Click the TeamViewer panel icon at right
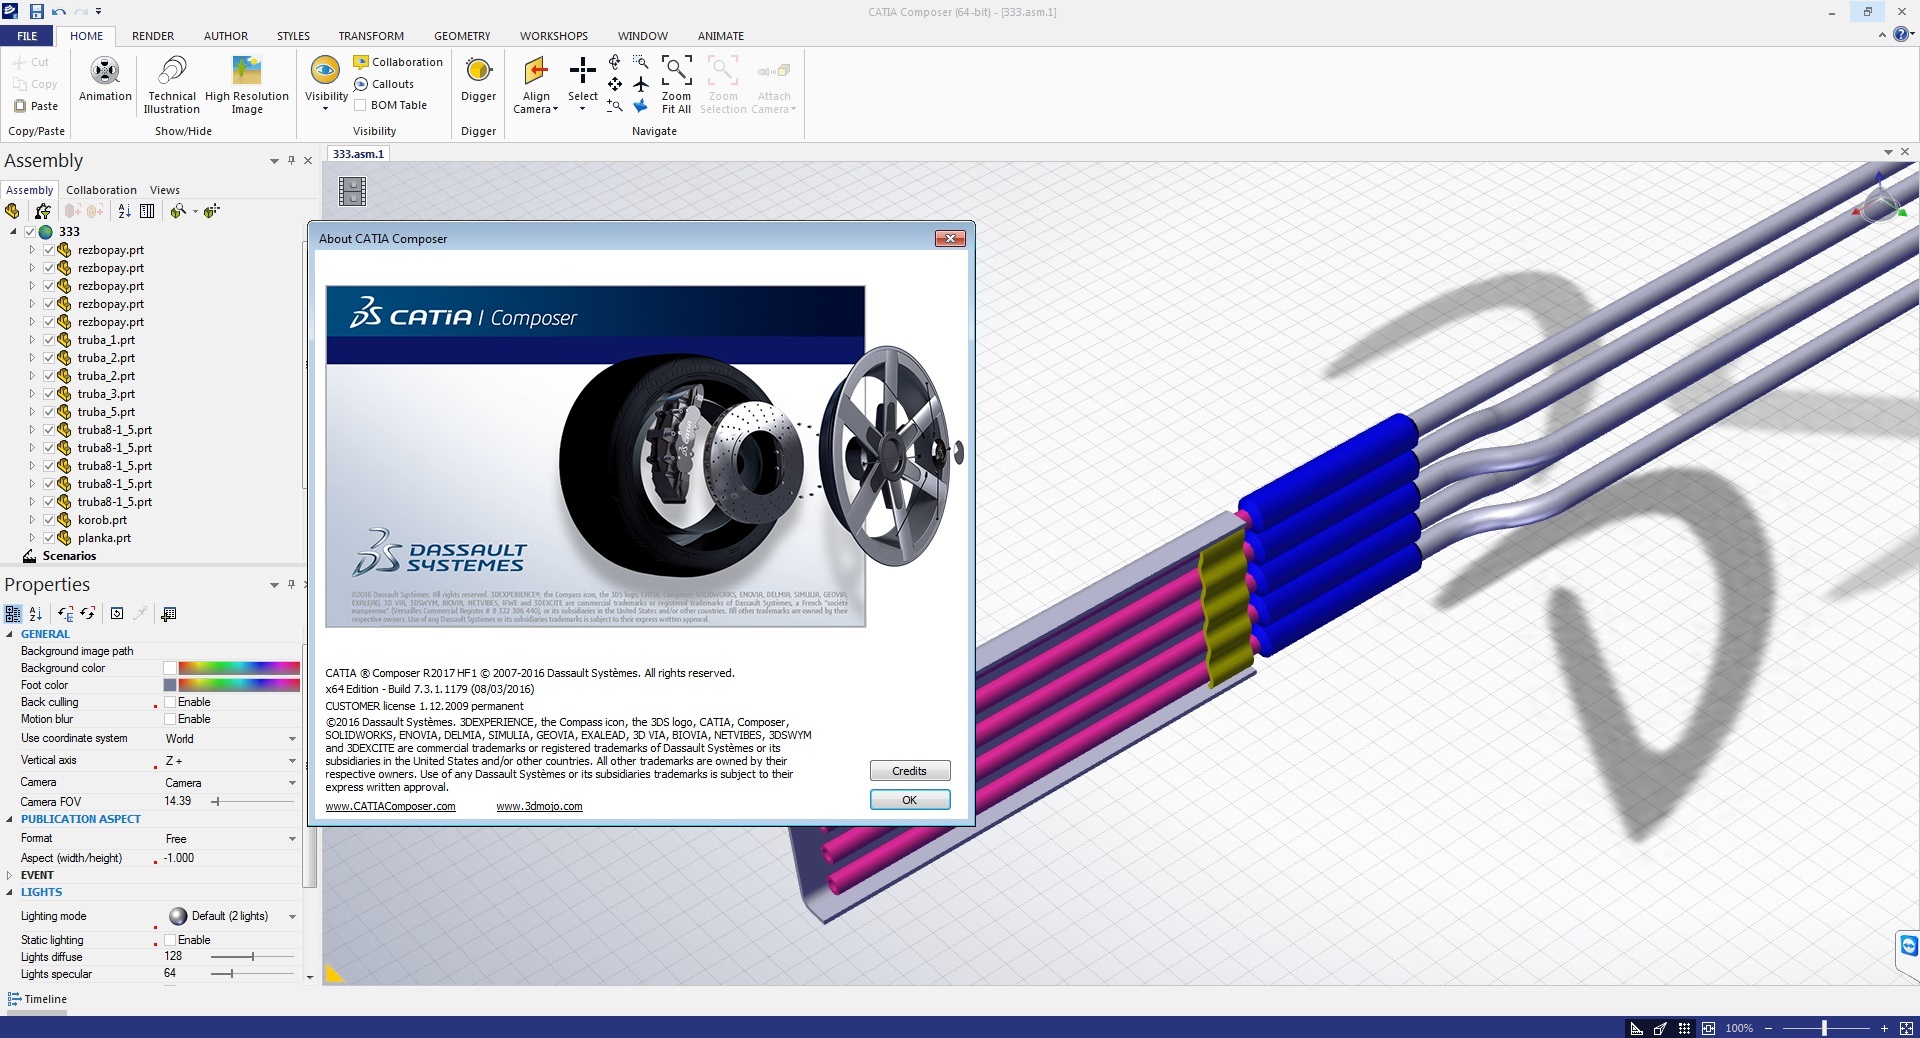The image size is (1920, 1038). 1908,946
